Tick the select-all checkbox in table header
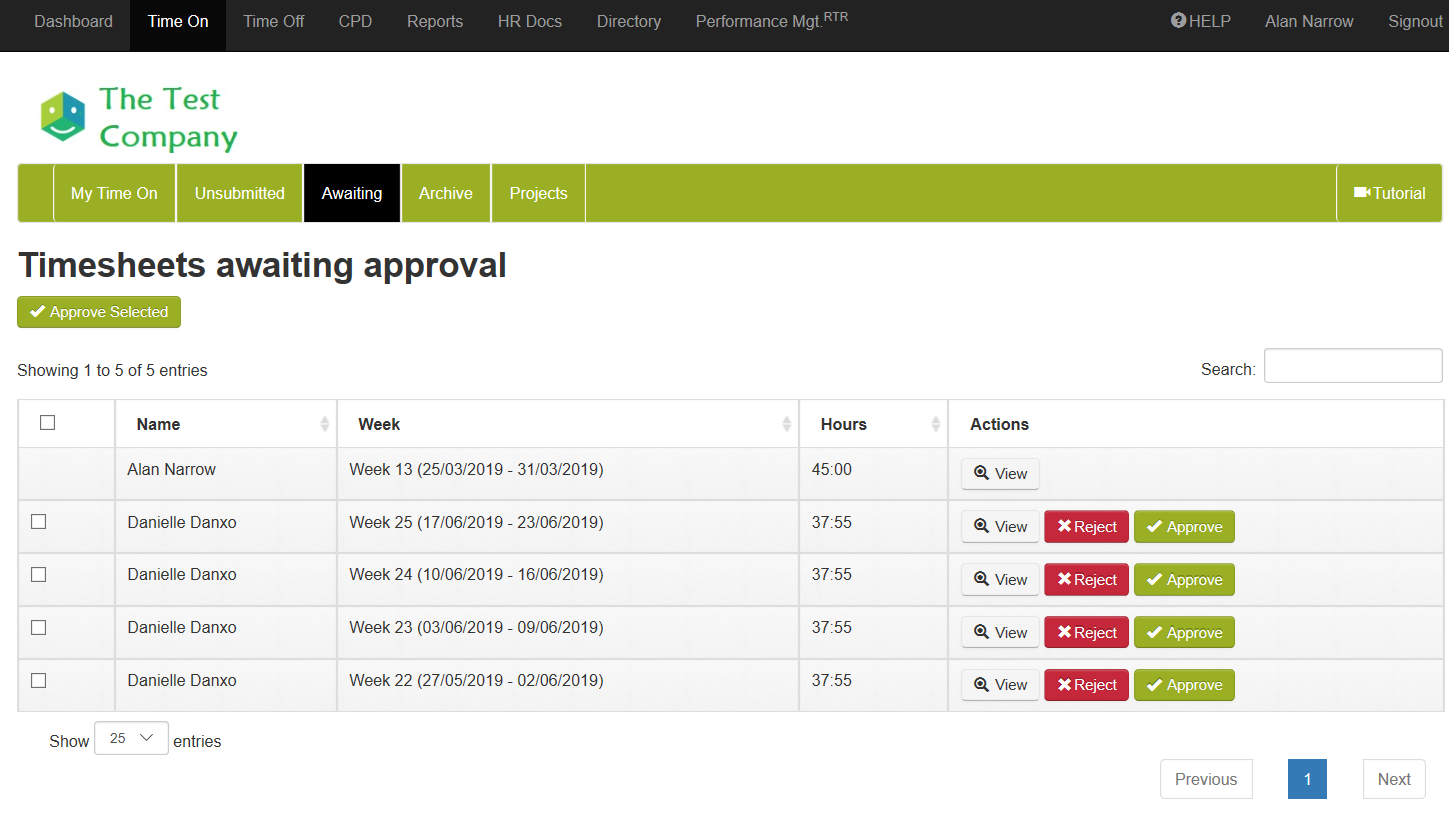The height and width of the screenshot is (815, 1449). pyautogui.click(x=47, y=423)
